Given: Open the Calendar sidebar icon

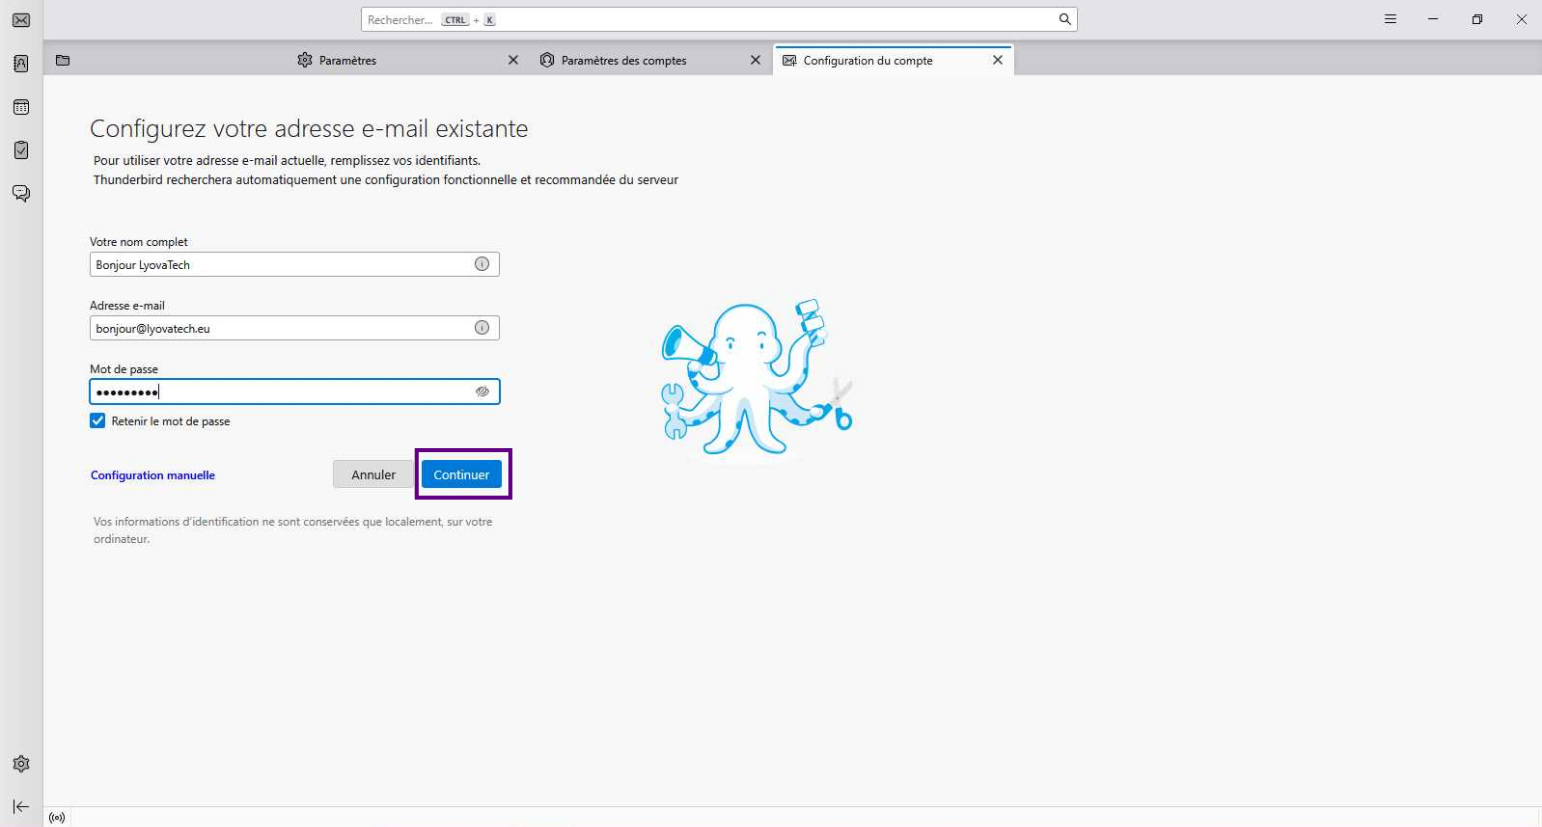Looking at the screenshot, I should pyautogui.click(x=21, y=107).
